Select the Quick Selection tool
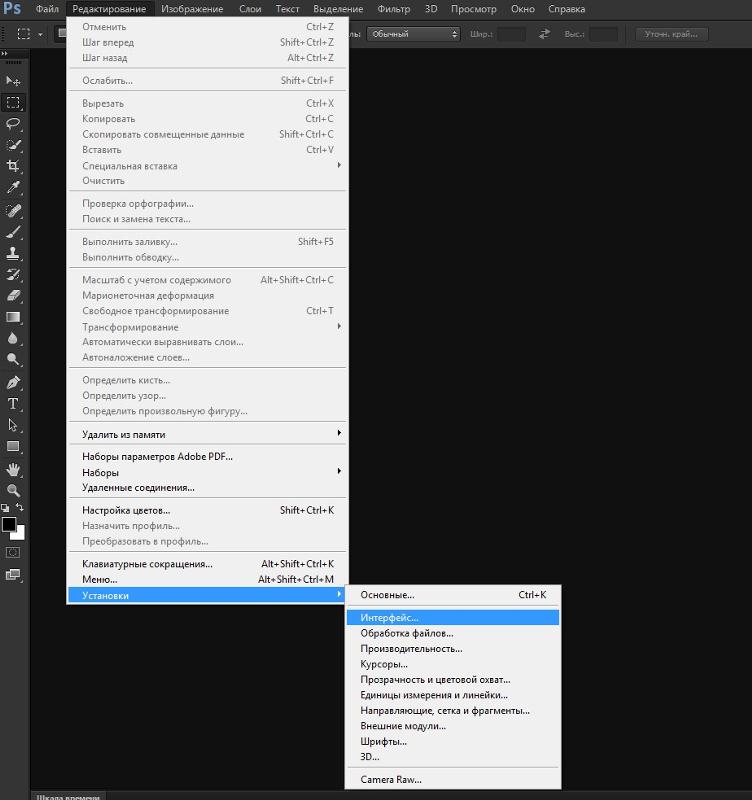Viewport: 752px width, 800px height. click(x=13, y=145)
